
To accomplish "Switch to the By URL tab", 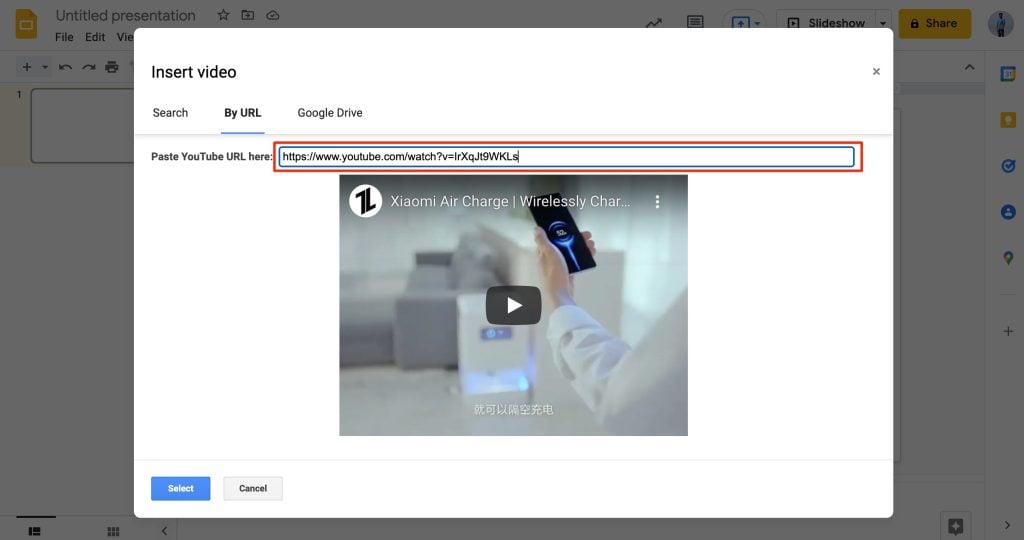I will [x=242, y=113].
